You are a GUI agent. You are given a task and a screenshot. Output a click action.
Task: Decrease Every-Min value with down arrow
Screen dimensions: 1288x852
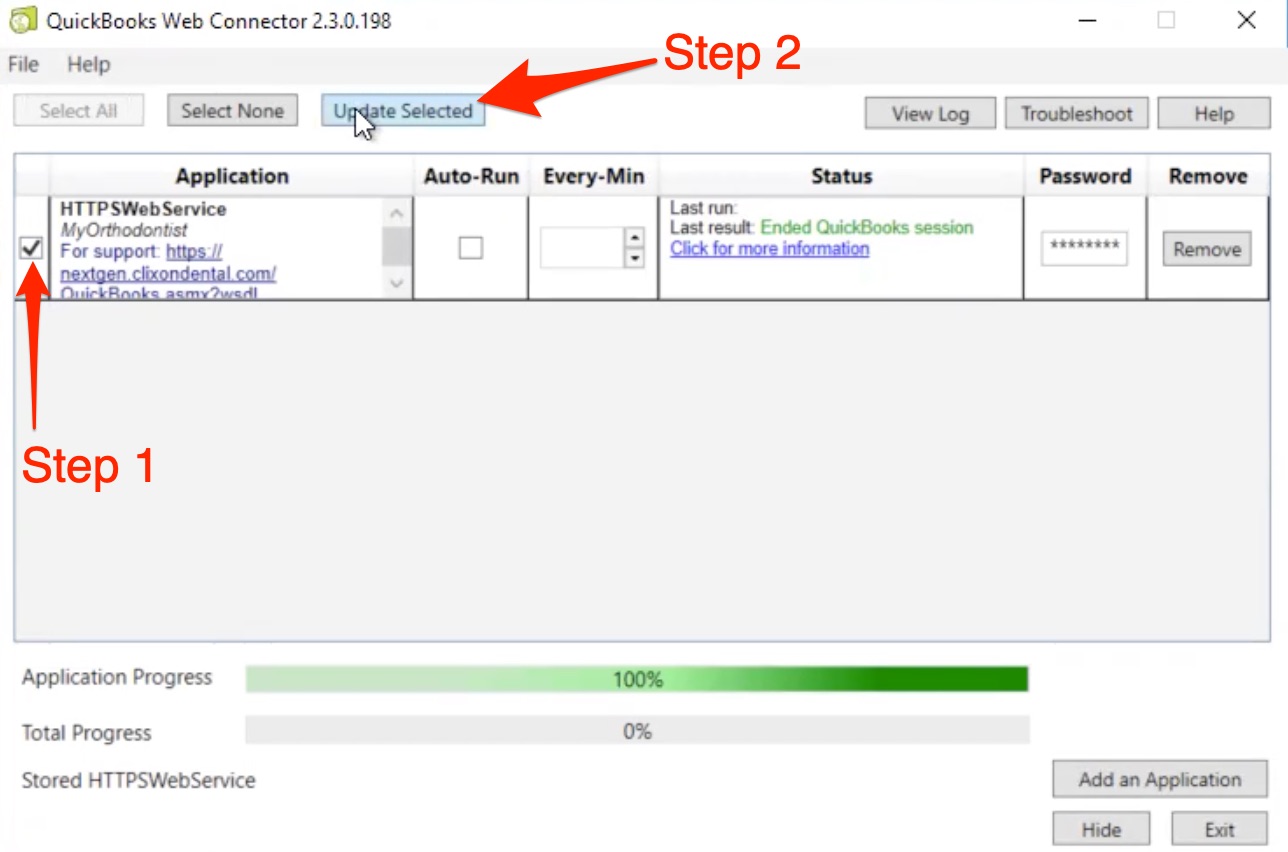coord(633,258)
